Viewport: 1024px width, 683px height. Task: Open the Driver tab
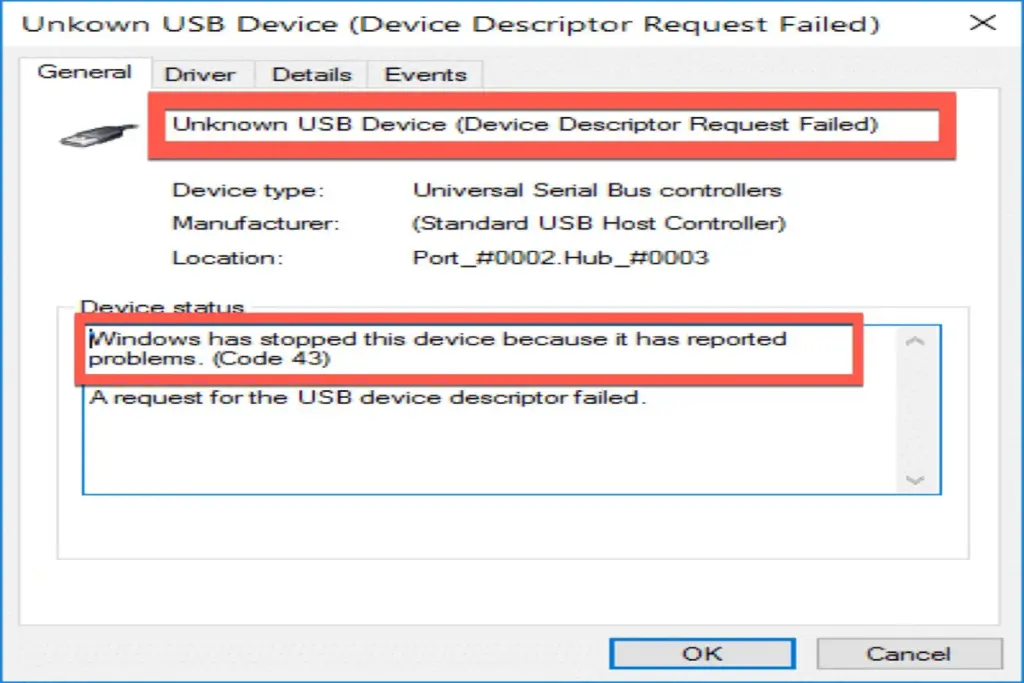coord(200,74)
